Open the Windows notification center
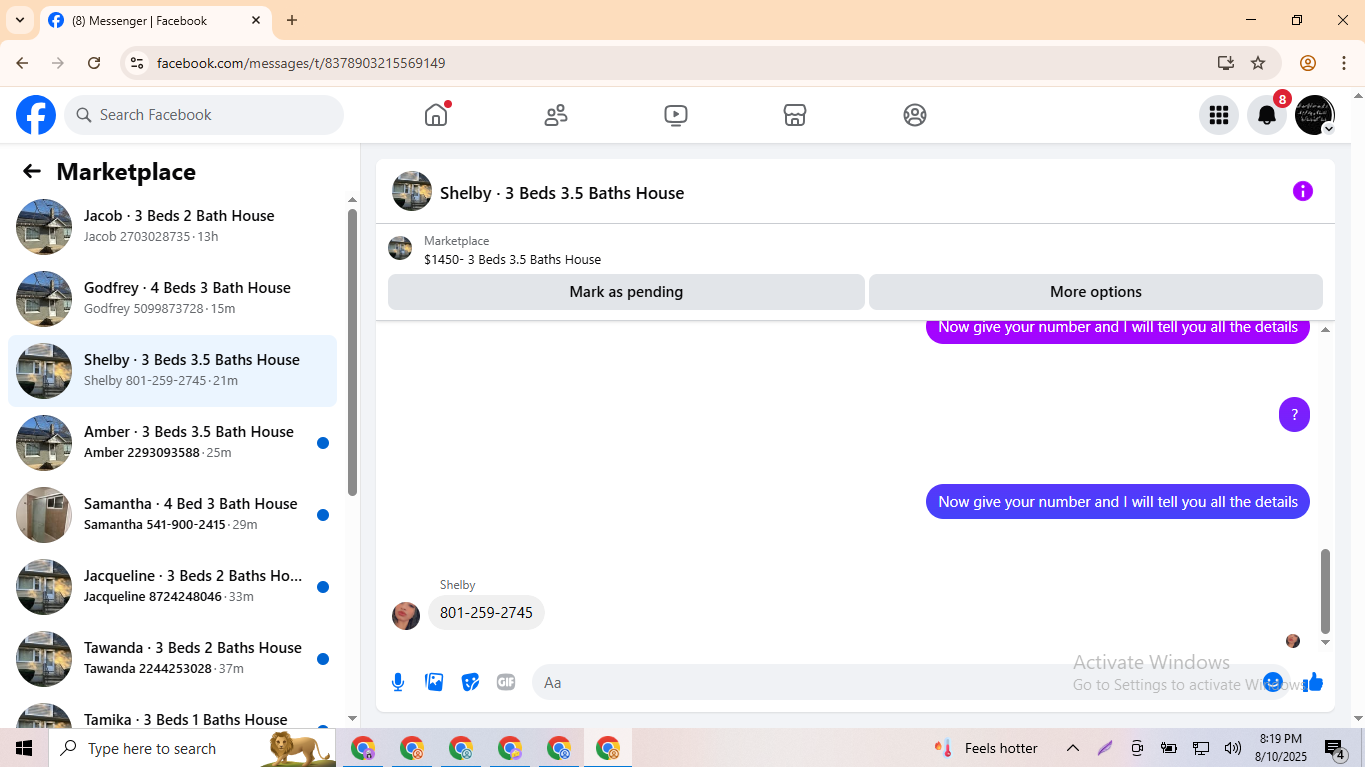The height and width of the screenshot is (767, 1365). (x=1336, y=749)
